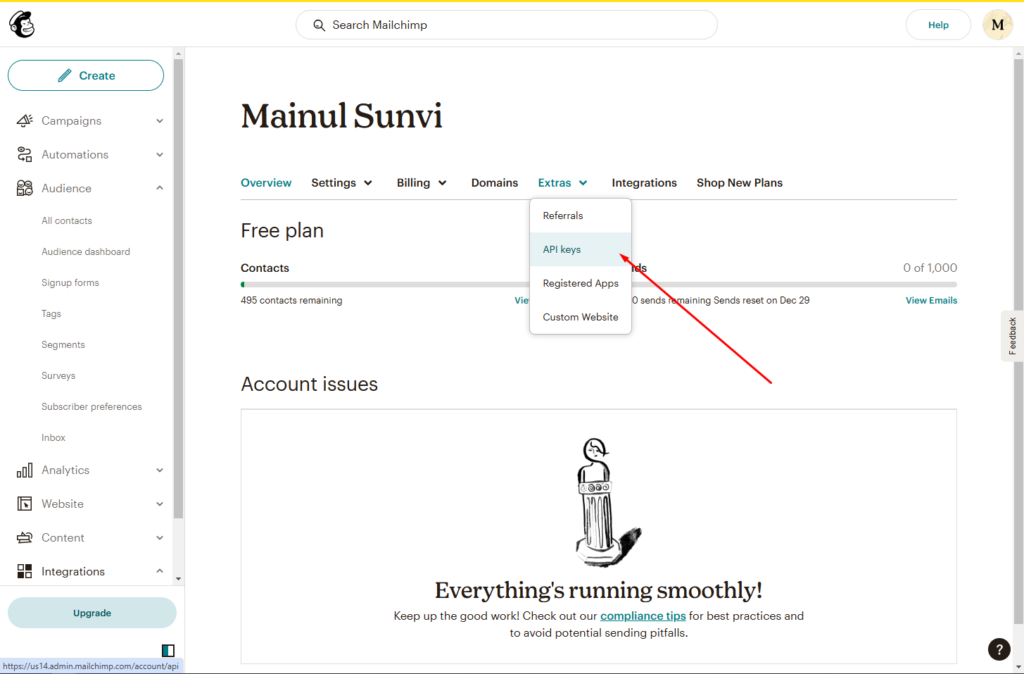The image size is (1024, 674).
Task: Open All contacts in Audience
Action: click(67, 221)
